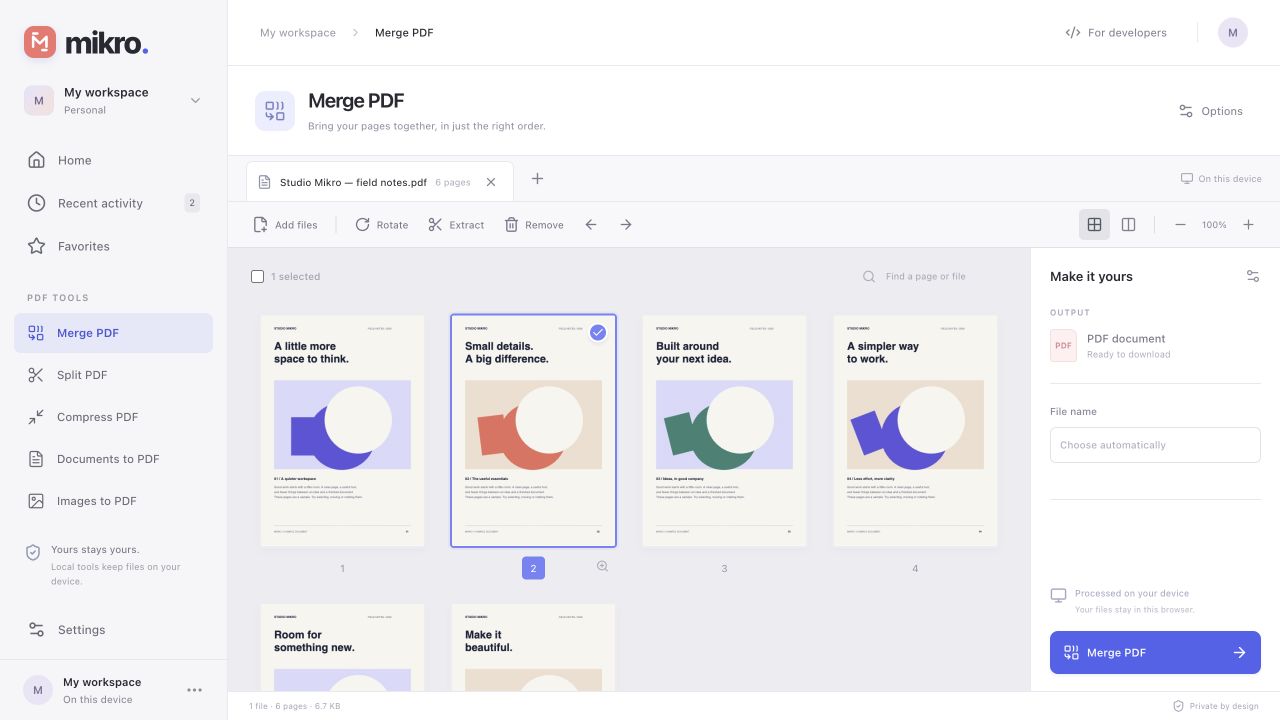Click magnifier icon under page 2
Image resolution: width=1280 pixels, height=720 pixels.
602,566
